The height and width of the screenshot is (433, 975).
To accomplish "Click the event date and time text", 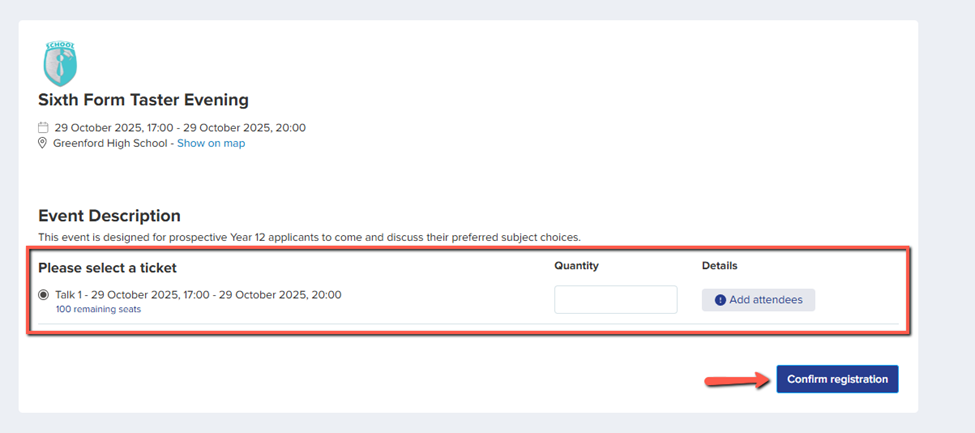I will [180, 128].
